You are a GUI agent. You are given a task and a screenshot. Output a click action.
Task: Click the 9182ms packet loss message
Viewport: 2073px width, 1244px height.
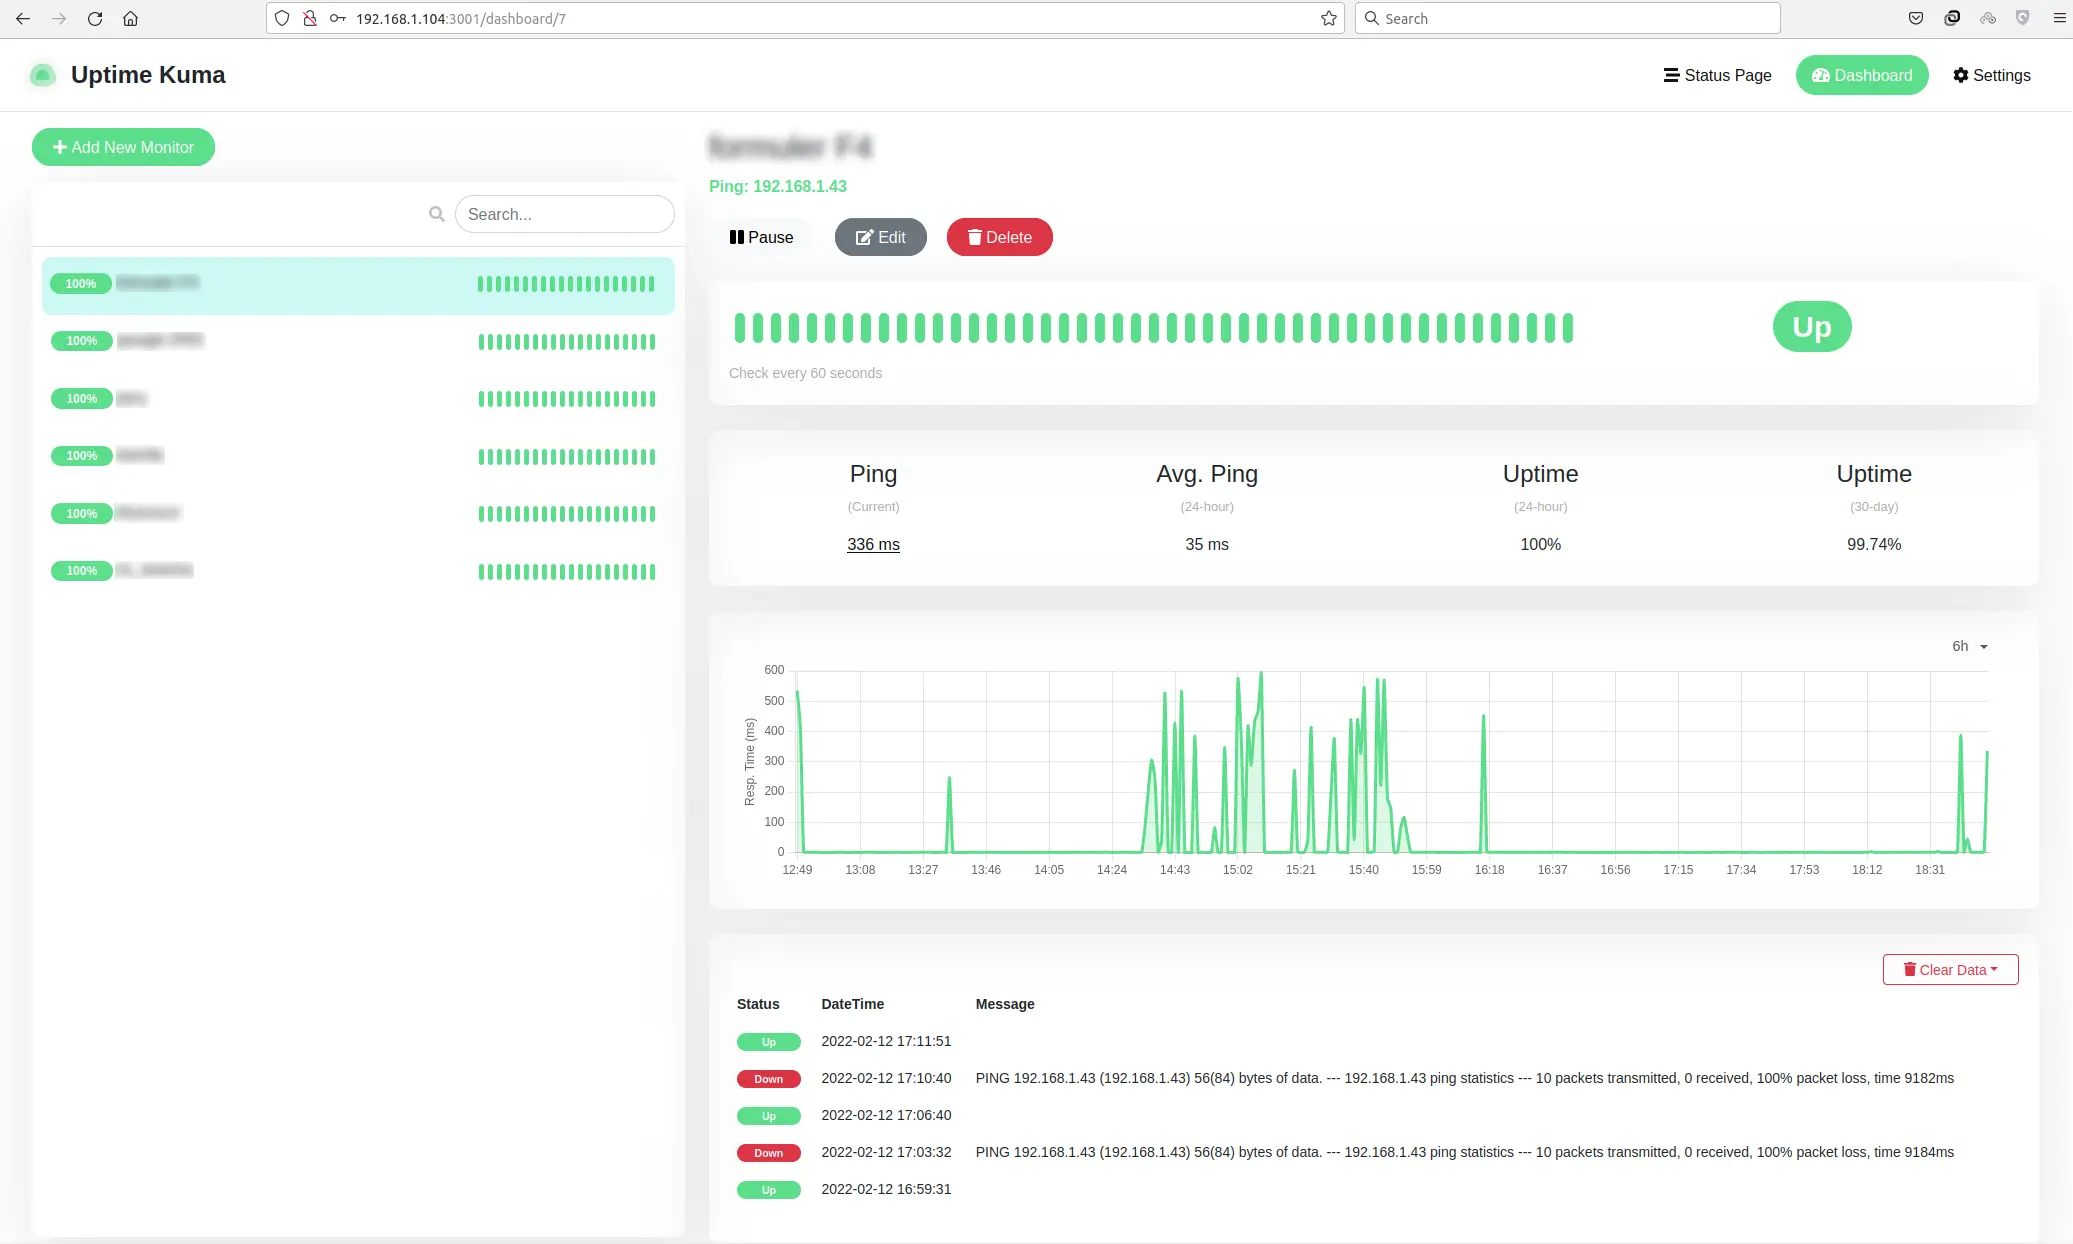pos(1465,1078)
